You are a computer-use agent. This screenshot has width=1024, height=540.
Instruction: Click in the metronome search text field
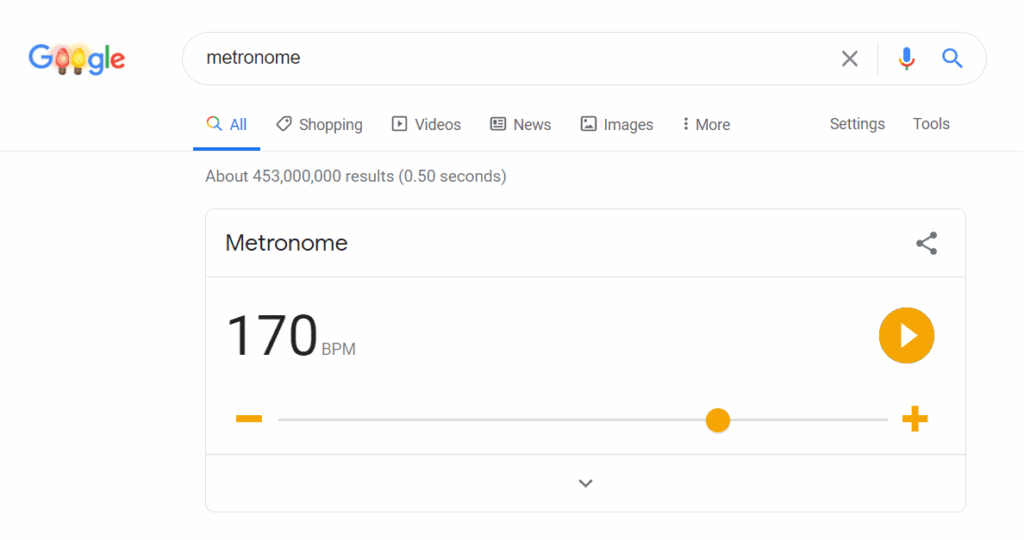pos(500,58)
